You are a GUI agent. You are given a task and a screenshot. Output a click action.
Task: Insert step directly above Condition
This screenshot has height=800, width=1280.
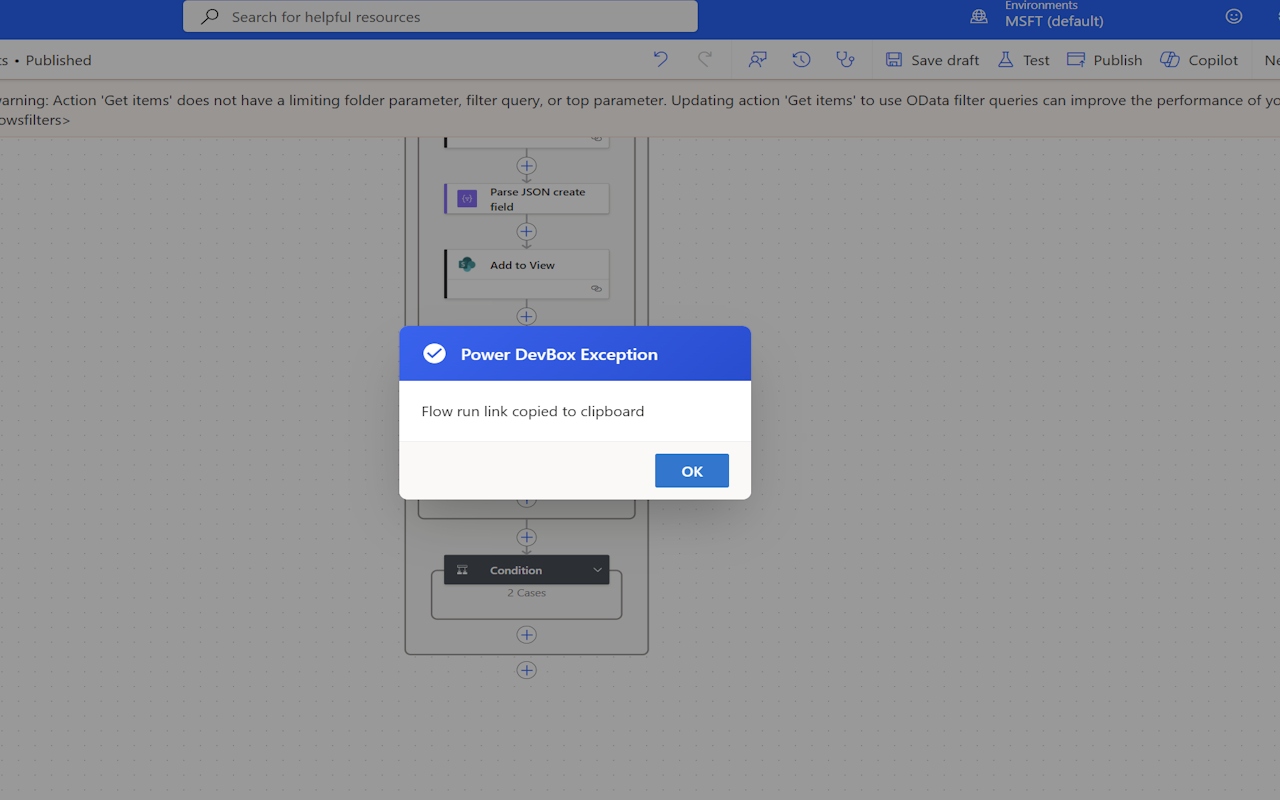526,538
